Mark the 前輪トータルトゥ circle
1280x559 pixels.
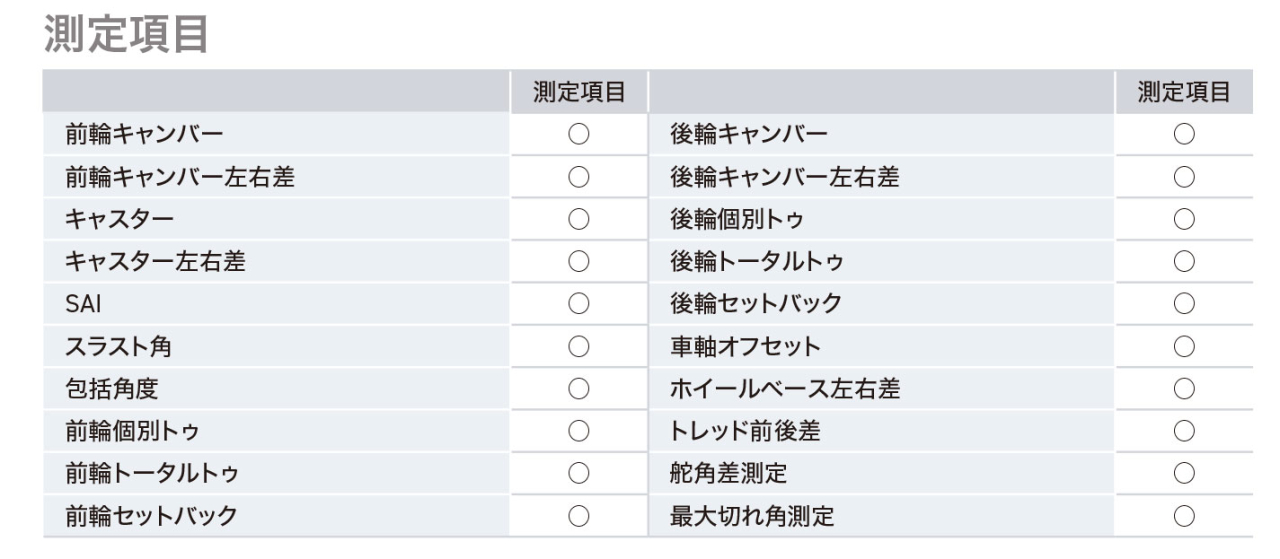(579, 474)
